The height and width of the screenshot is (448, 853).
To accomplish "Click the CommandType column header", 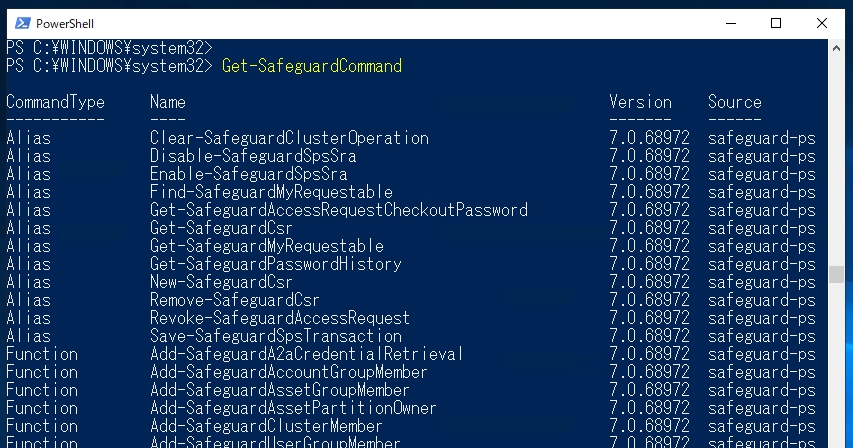I will point(55,102).
